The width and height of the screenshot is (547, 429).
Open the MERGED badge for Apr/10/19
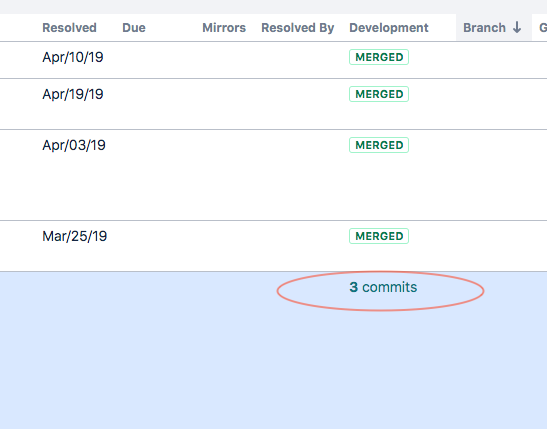click(x=379, y=57)
